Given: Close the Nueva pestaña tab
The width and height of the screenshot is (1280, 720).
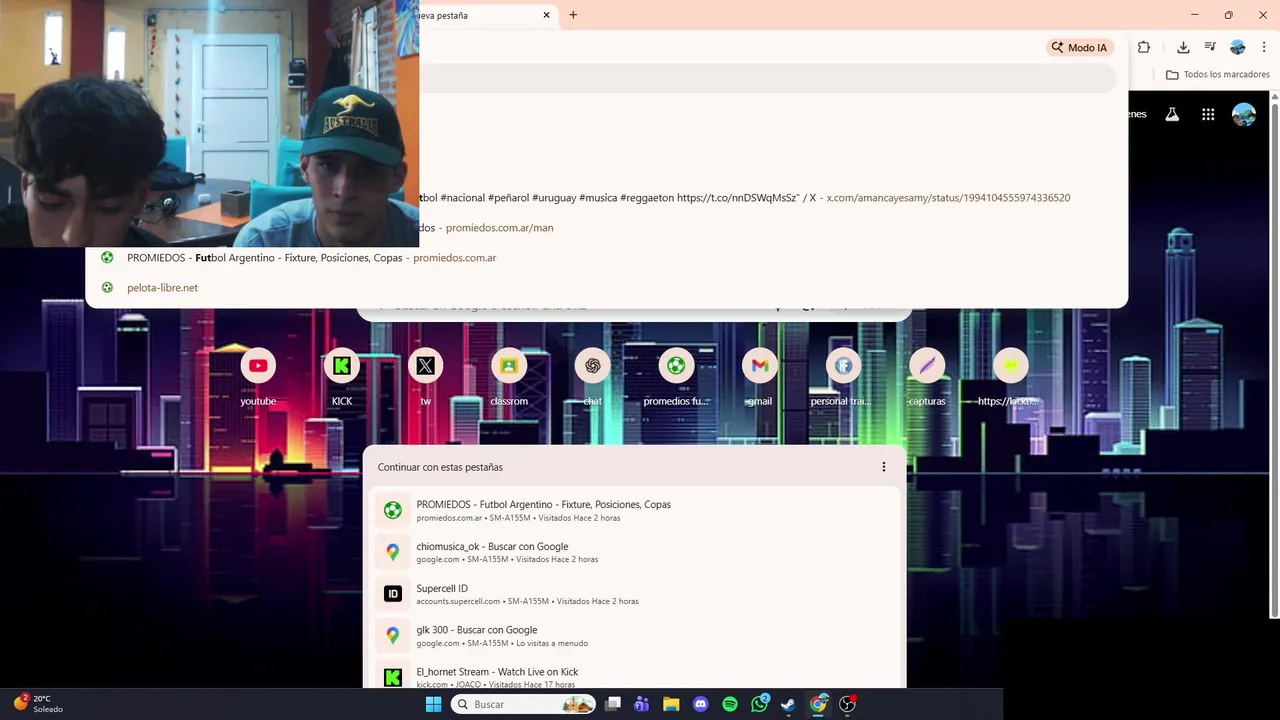Looking at the screenshot, I should [x=547, y=15].
